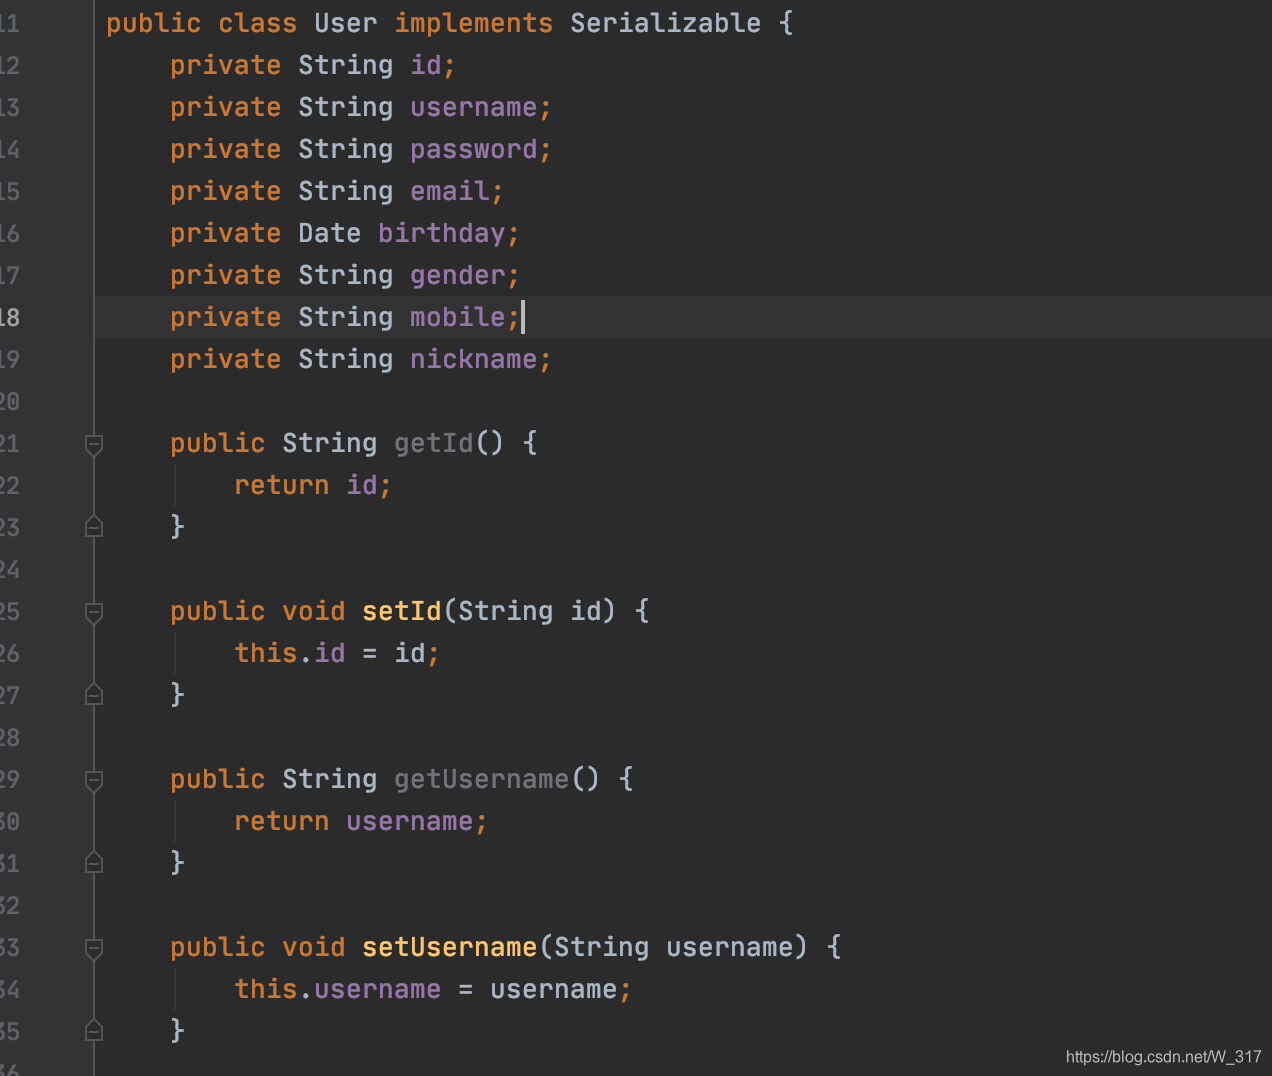Click 'return username;' statement
Screen dimensions: 1272x1076
(361, 821)
